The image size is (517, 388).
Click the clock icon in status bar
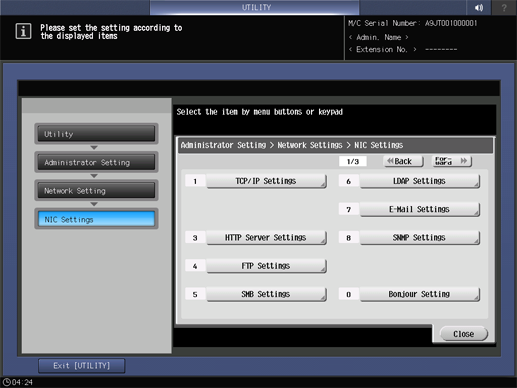pos(7,382)
